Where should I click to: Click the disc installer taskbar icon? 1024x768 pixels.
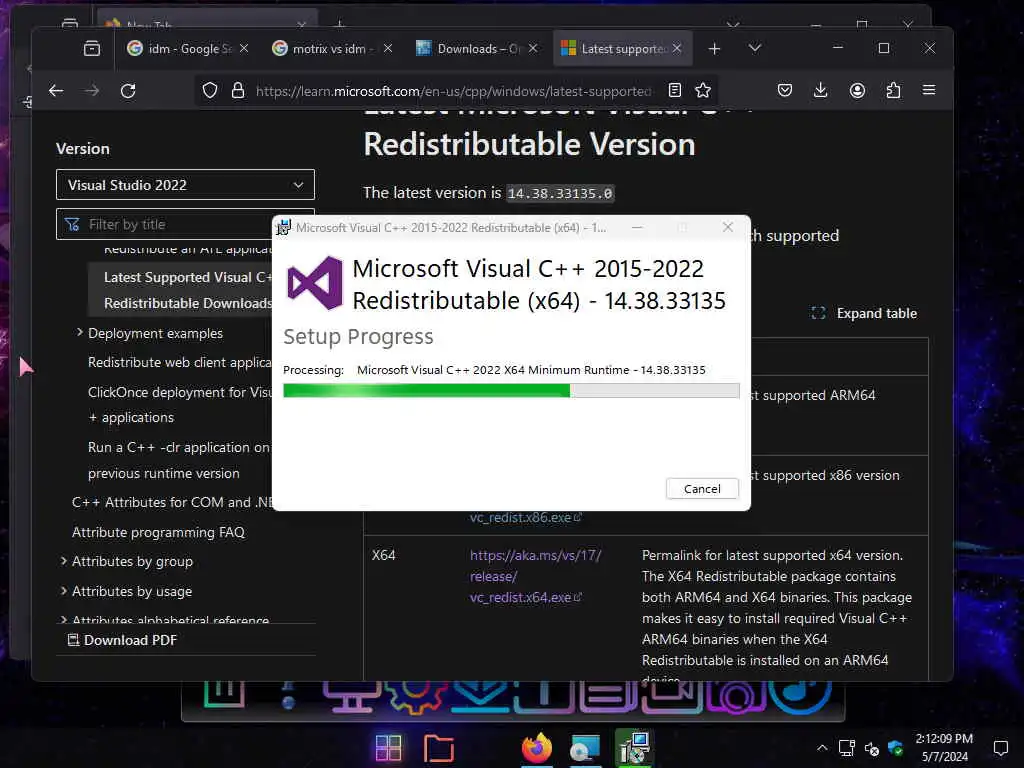584,748
